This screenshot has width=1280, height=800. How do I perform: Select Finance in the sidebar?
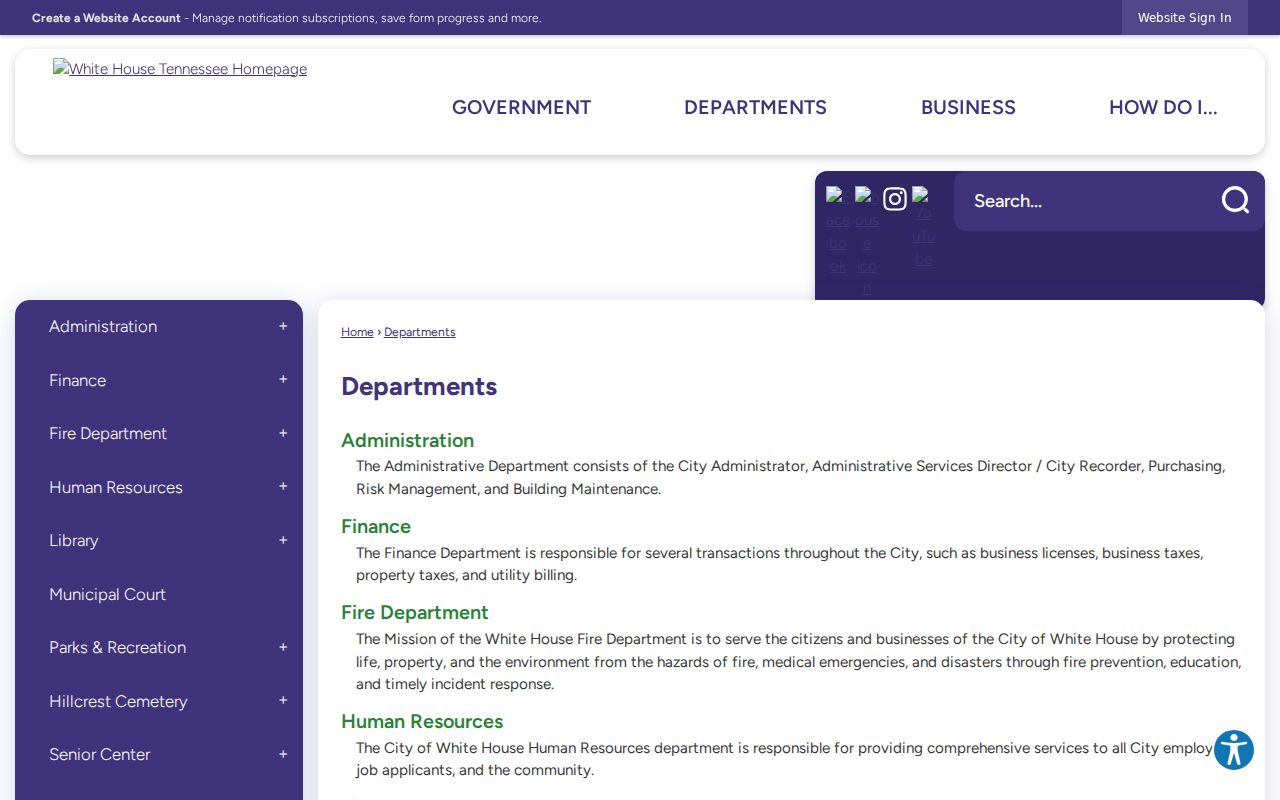[77, 380]
